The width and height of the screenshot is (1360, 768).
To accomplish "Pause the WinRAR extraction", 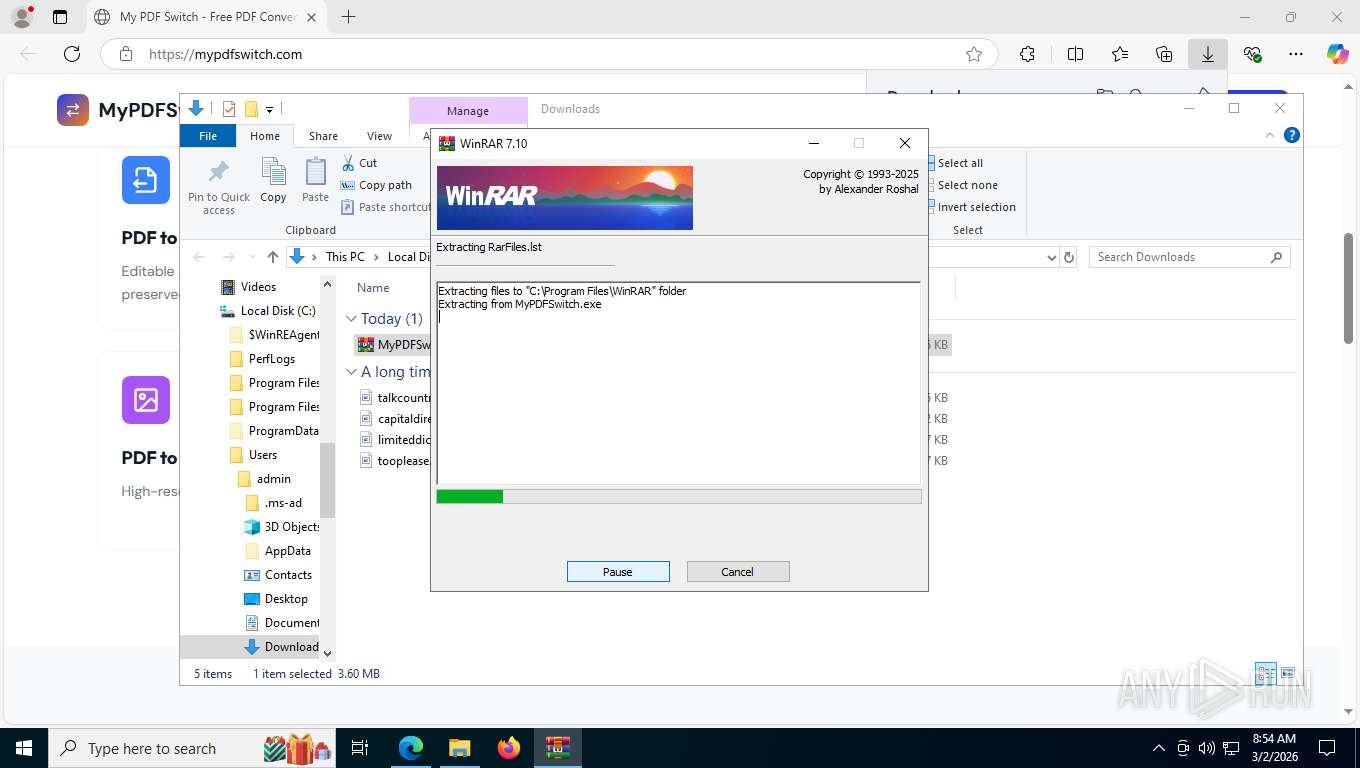I will click(x=618, y=572).
